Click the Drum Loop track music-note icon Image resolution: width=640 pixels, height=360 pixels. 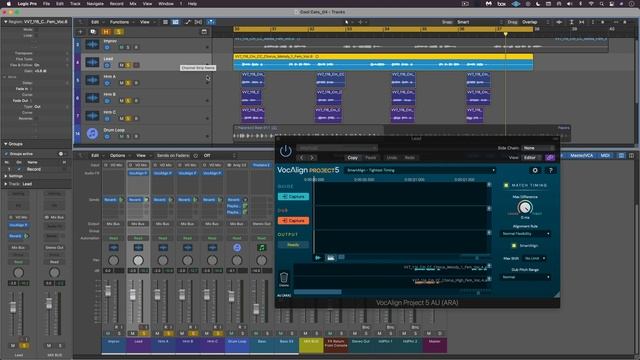[92, 133]
